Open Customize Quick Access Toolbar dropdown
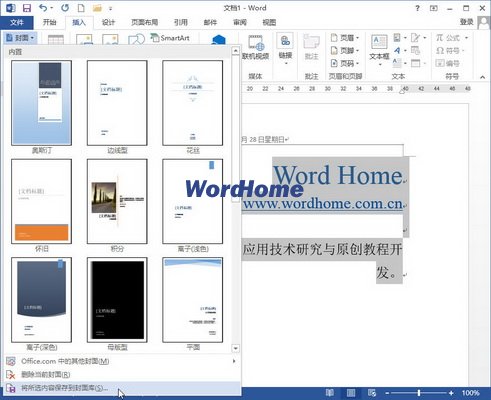Viewport: 491px width, 400px height. [x=110, y=8]
